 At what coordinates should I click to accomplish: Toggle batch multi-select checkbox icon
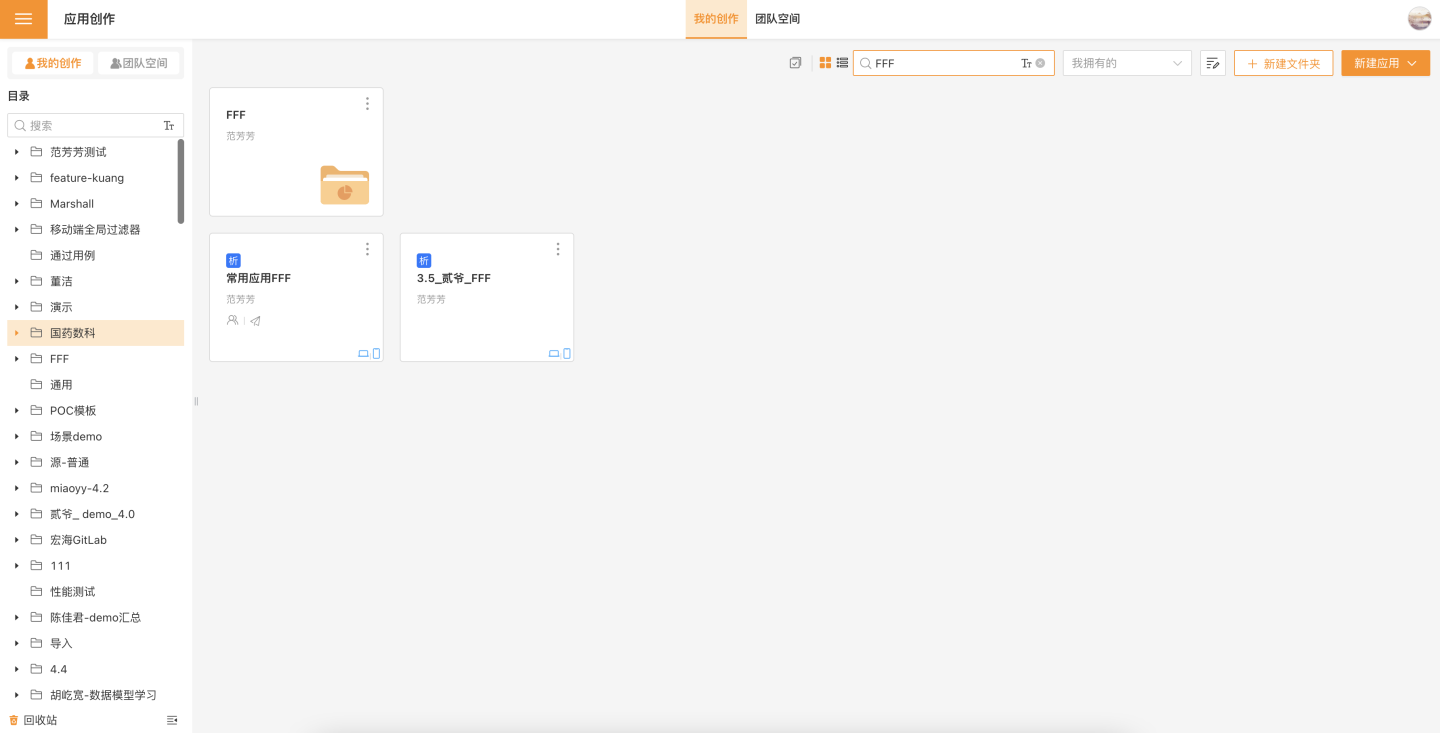pyautogui.click(x=795, y=63)
